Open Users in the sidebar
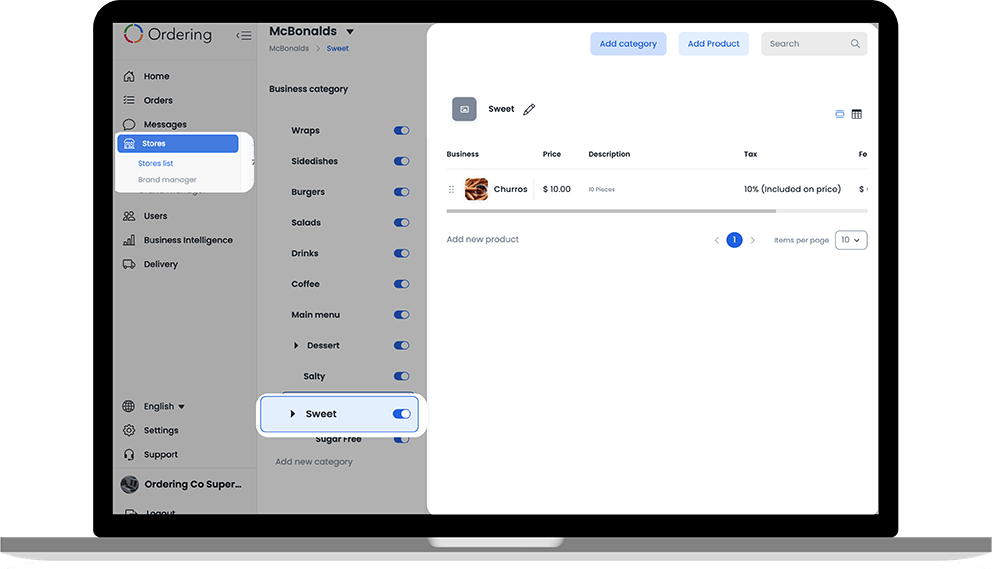Screen dimensions: 1000x569 coord(156,216)
